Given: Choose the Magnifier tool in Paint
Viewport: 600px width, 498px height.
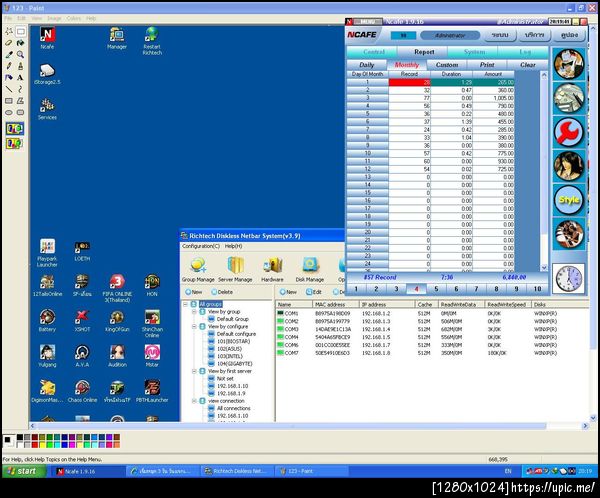Looking at the screenshot, I should tap(21, 54).
